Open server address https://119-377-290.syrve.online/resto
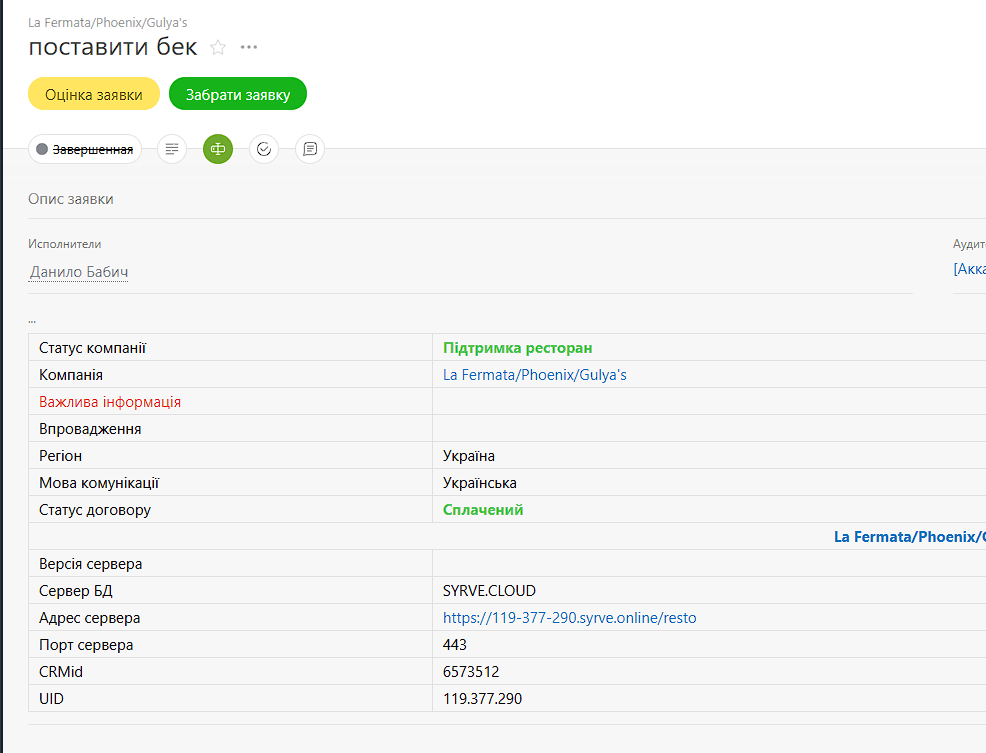This screenshot has height=753, width=986. coord(570,618)
